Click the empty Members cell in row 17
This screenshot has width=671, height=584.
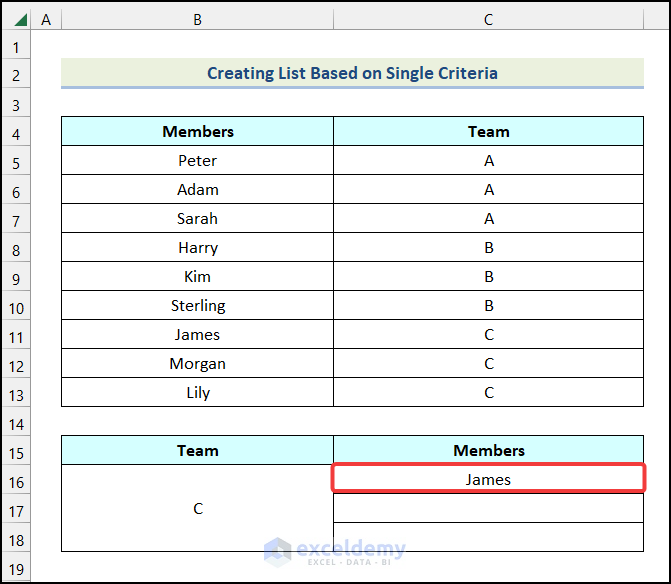[488, 509]
